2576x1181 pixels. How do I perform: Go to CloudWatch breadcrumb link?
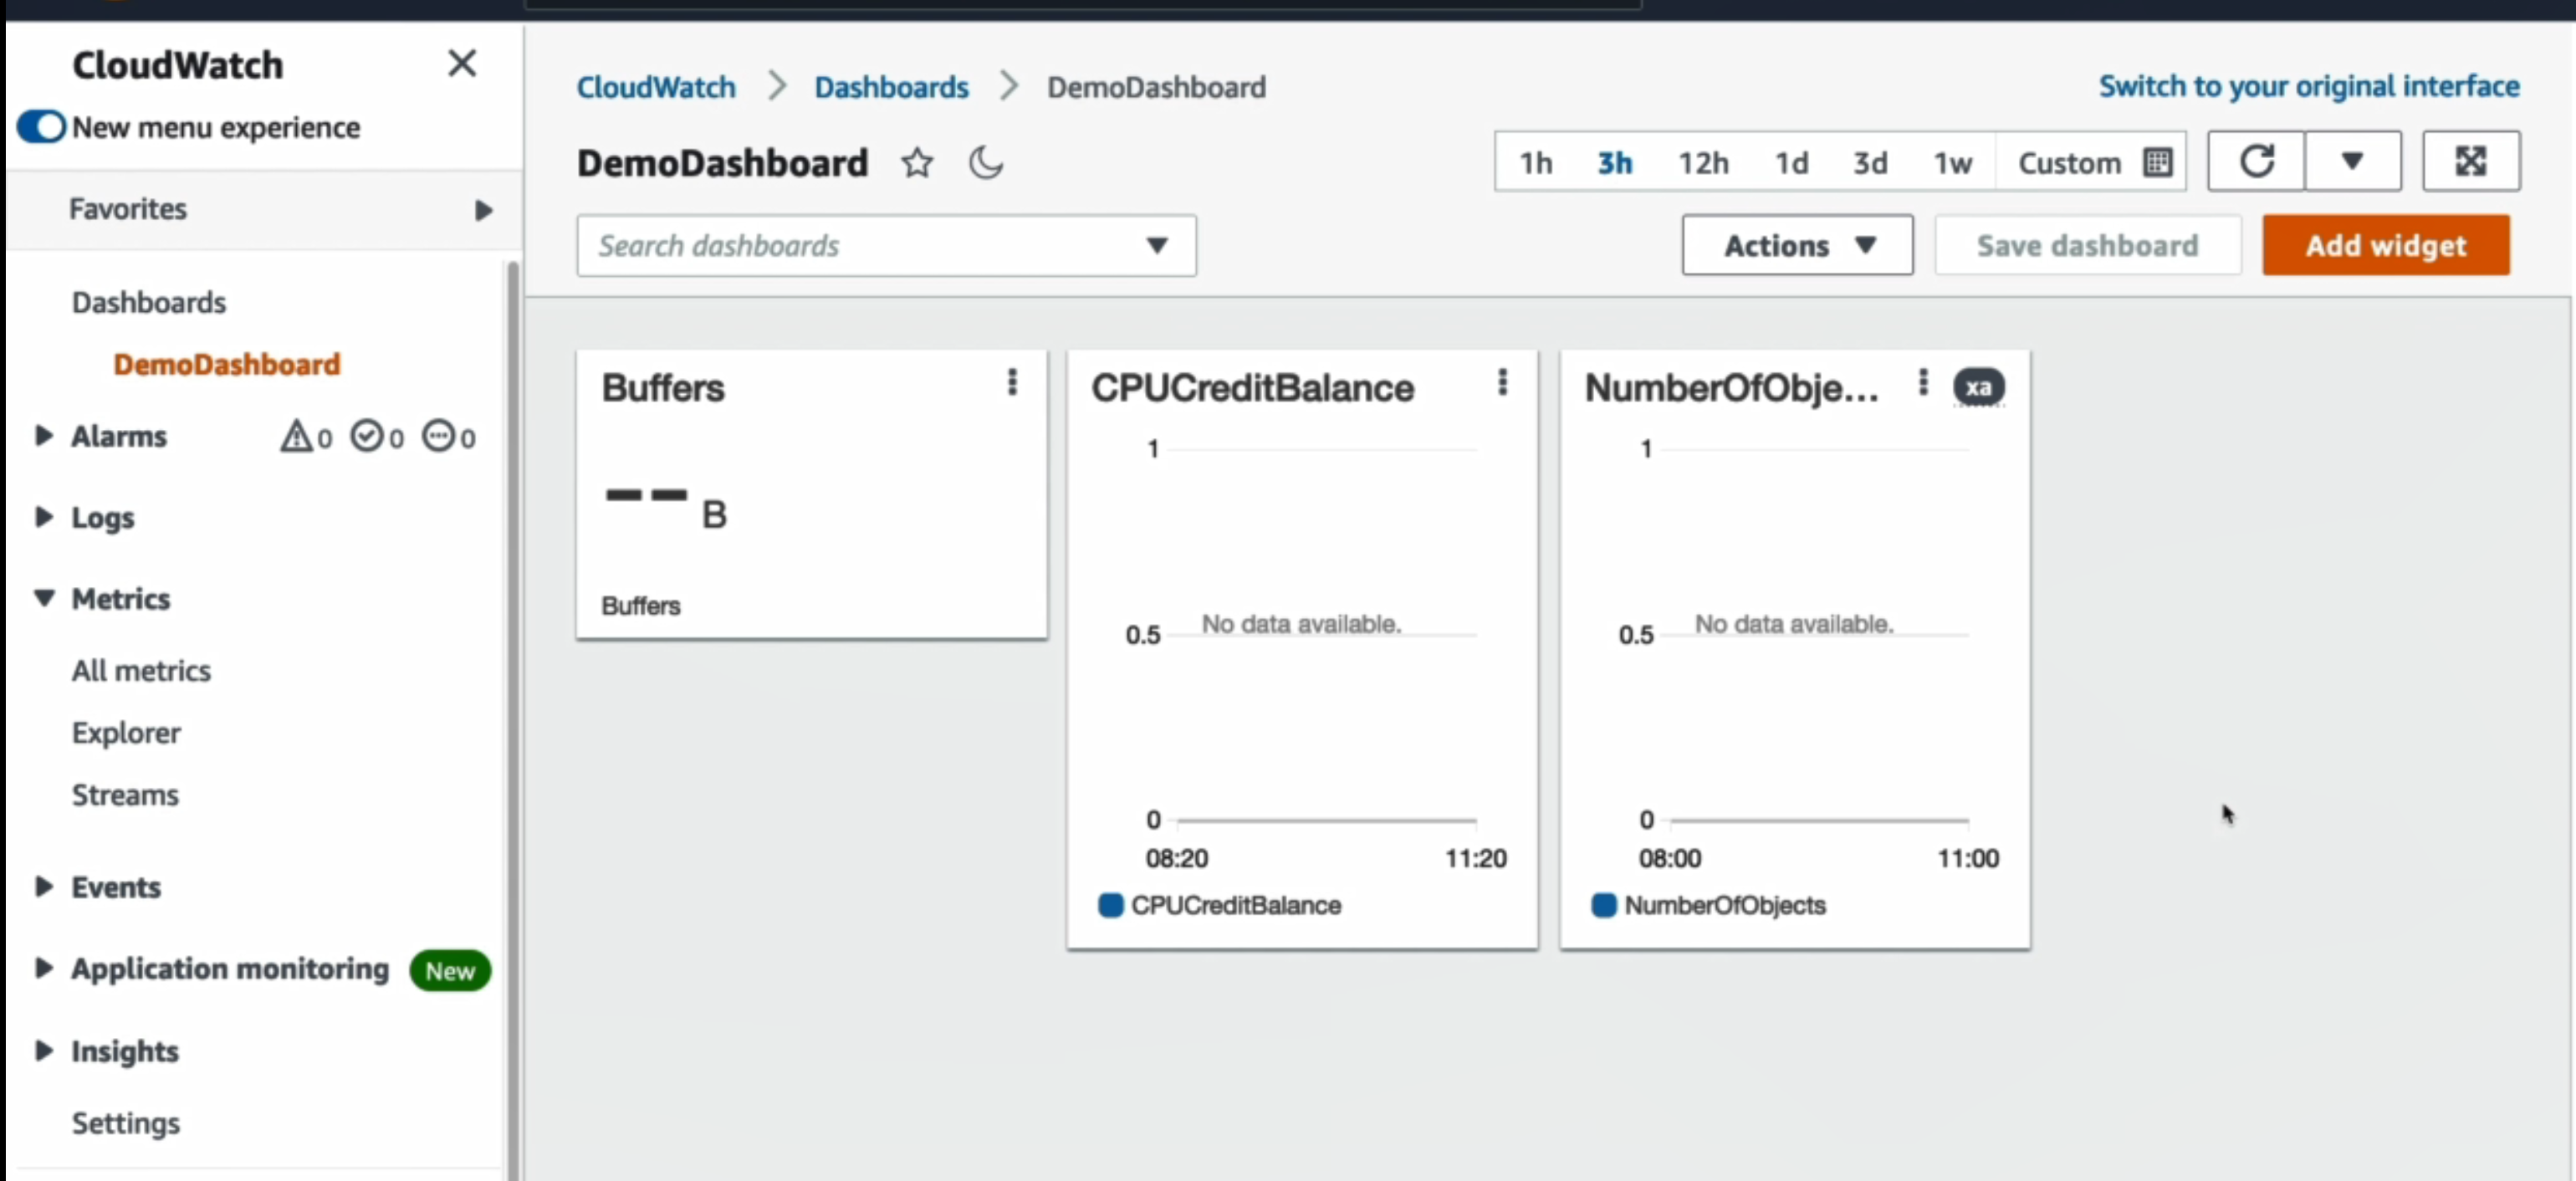[x=656, y=87]
